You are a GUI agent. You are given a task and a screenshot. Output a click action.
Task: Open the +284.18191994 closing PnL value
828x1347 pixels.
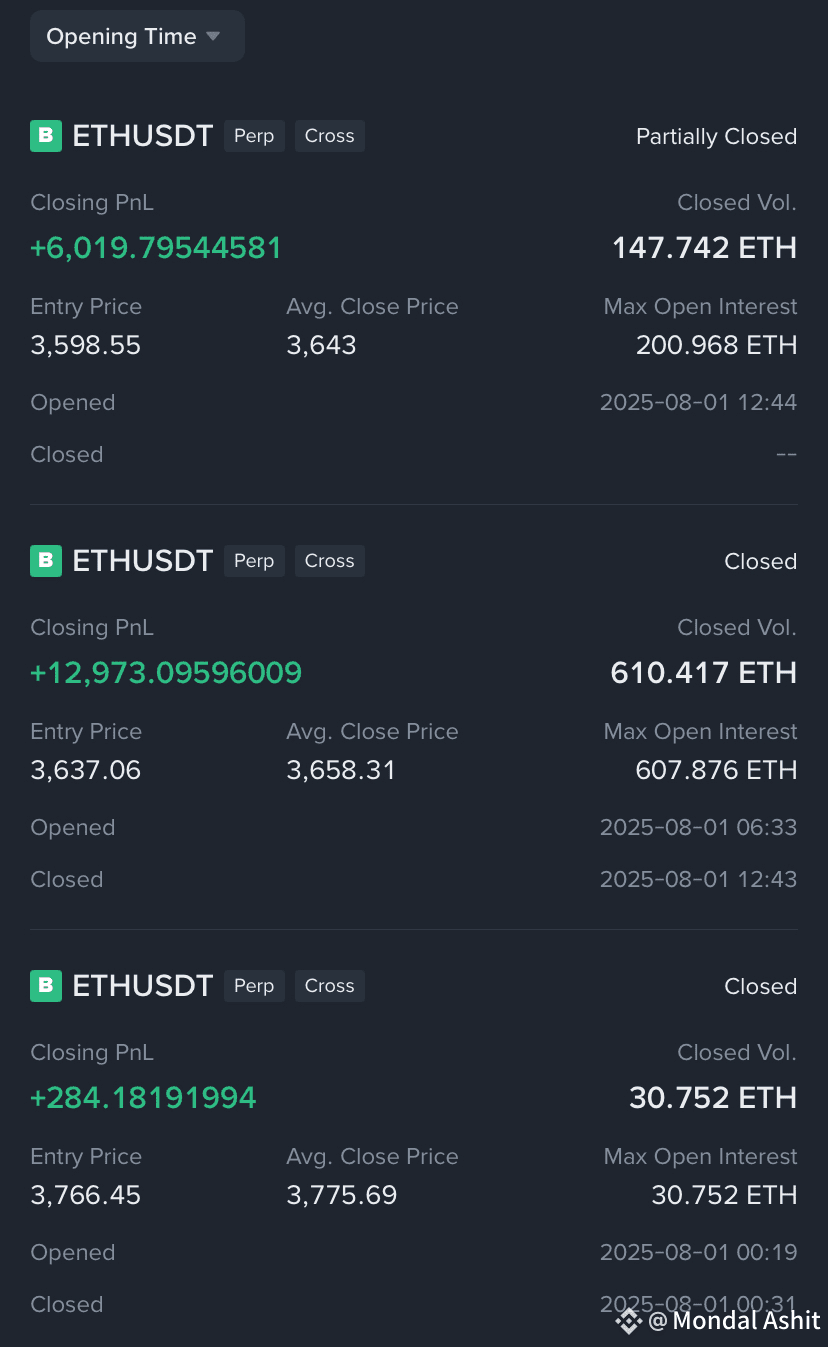pyautogui.click(x=143, y=1098)
